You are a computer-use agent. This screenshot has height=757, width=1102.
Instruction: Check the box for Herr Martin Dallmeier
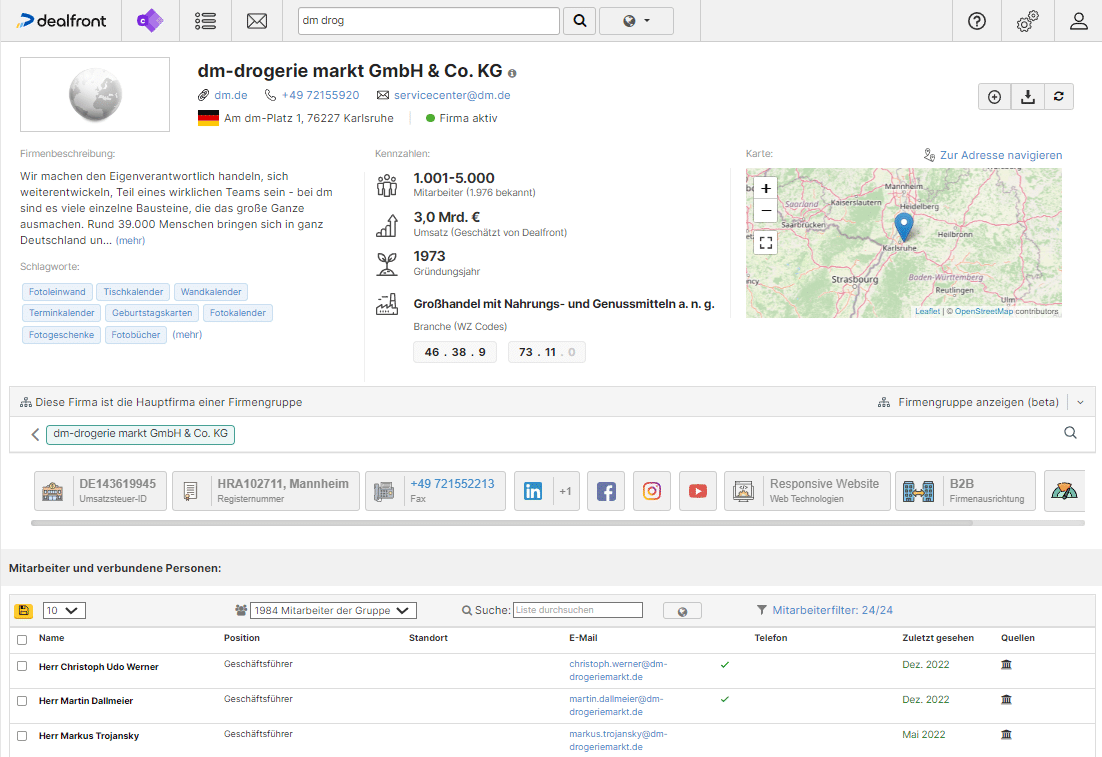tap(22, 701)
